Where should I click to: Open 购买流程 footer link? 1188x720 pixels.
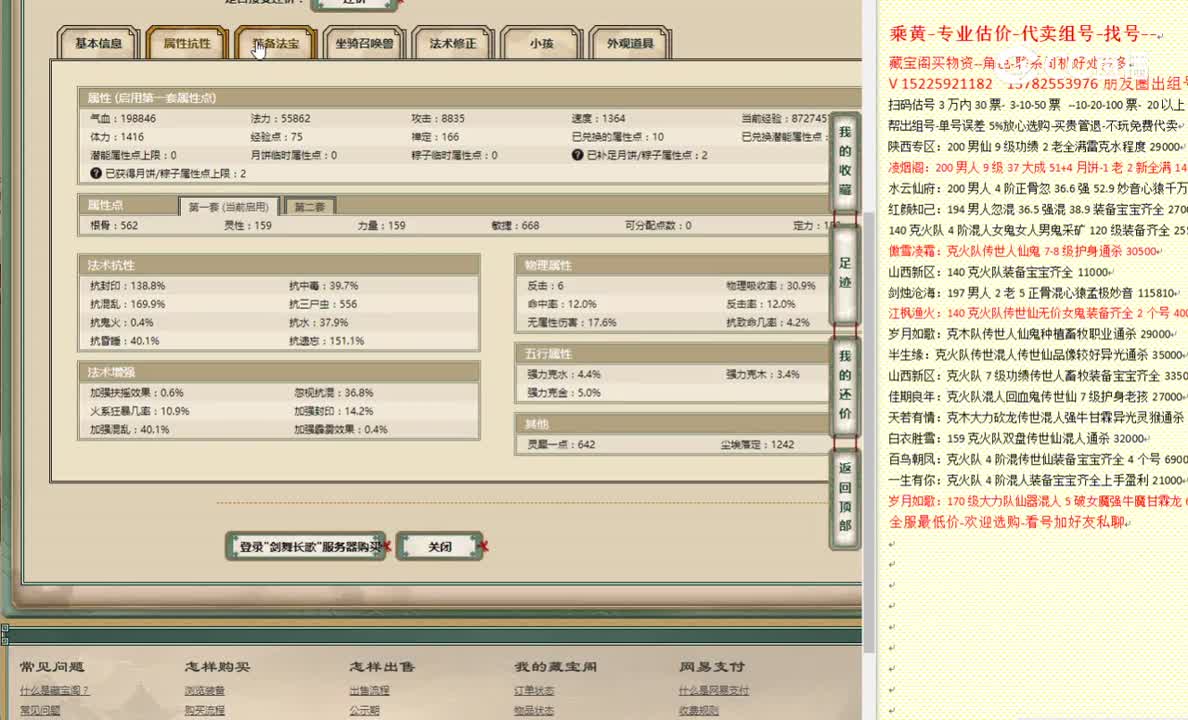click(x=205, y=710)
